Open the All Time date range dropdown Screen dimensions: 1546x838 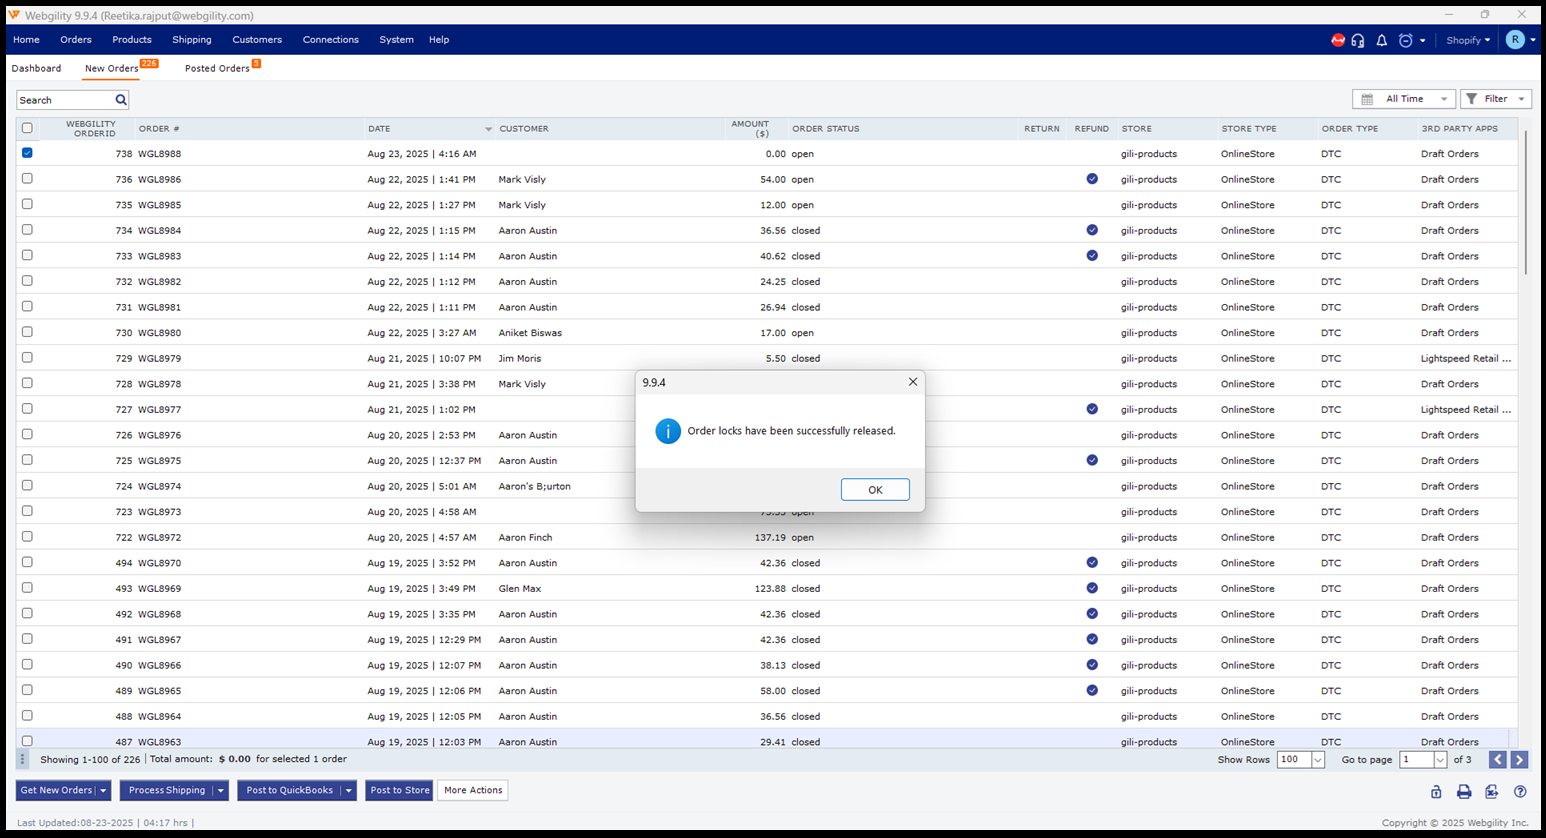1403,99
